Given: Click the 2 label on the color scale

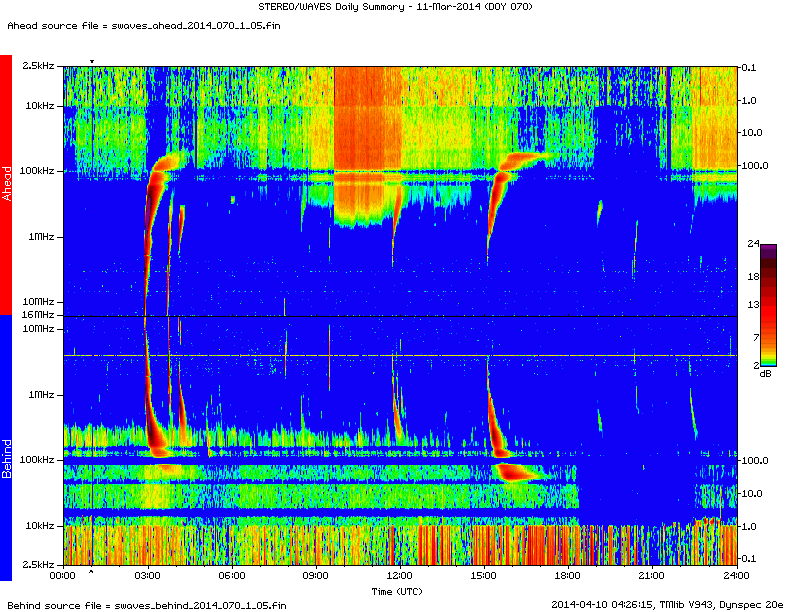Looking at the screenshot, I should click(756, 365).
